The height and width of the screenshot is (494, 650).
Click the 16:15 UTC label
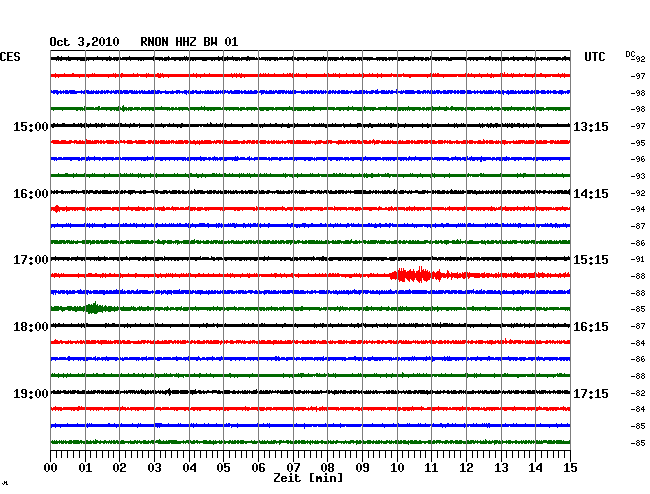pyautogui.click(x=591, y=327)
